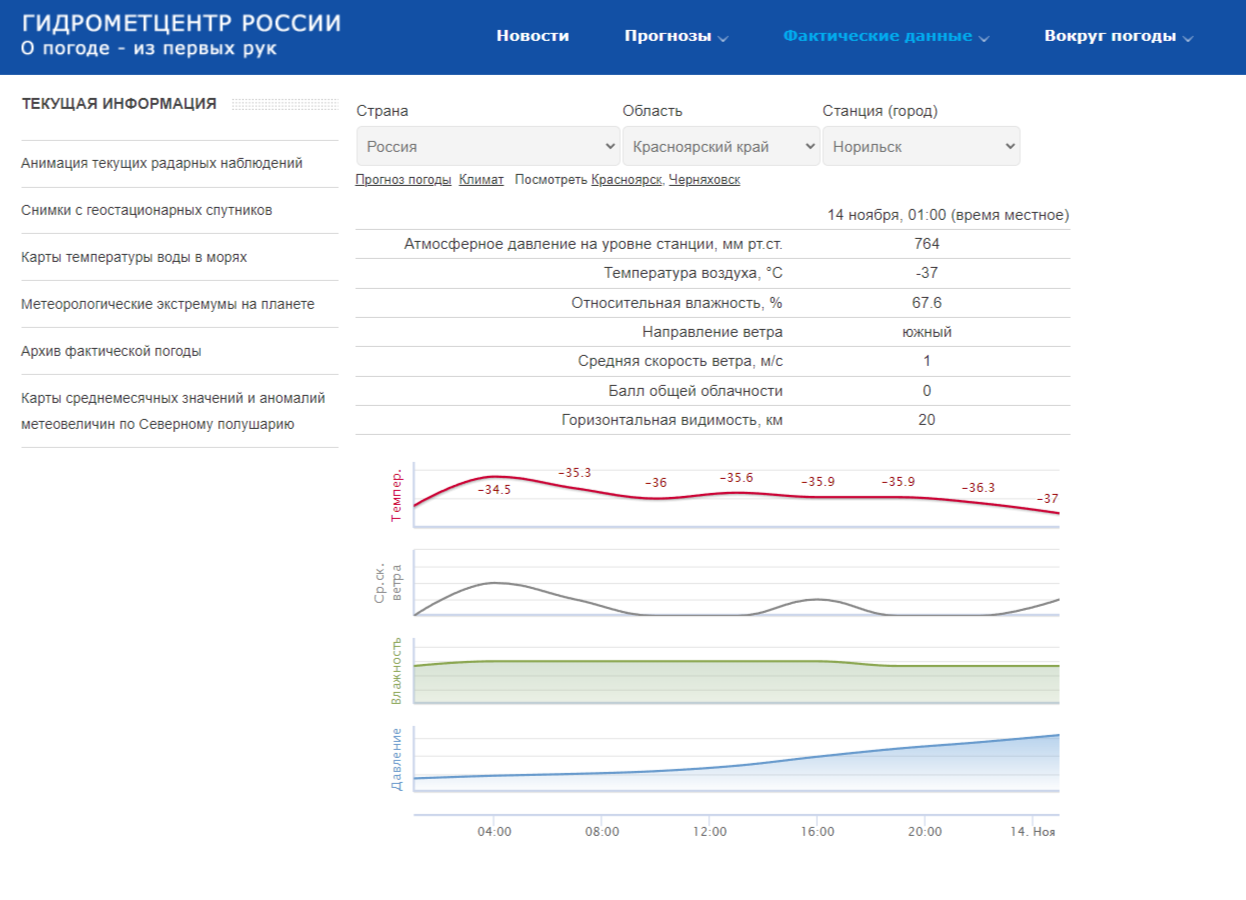Open the Область dropdown showing Красноярский край
This screenshot has height=900, width=1246.
tap(721, 146)
